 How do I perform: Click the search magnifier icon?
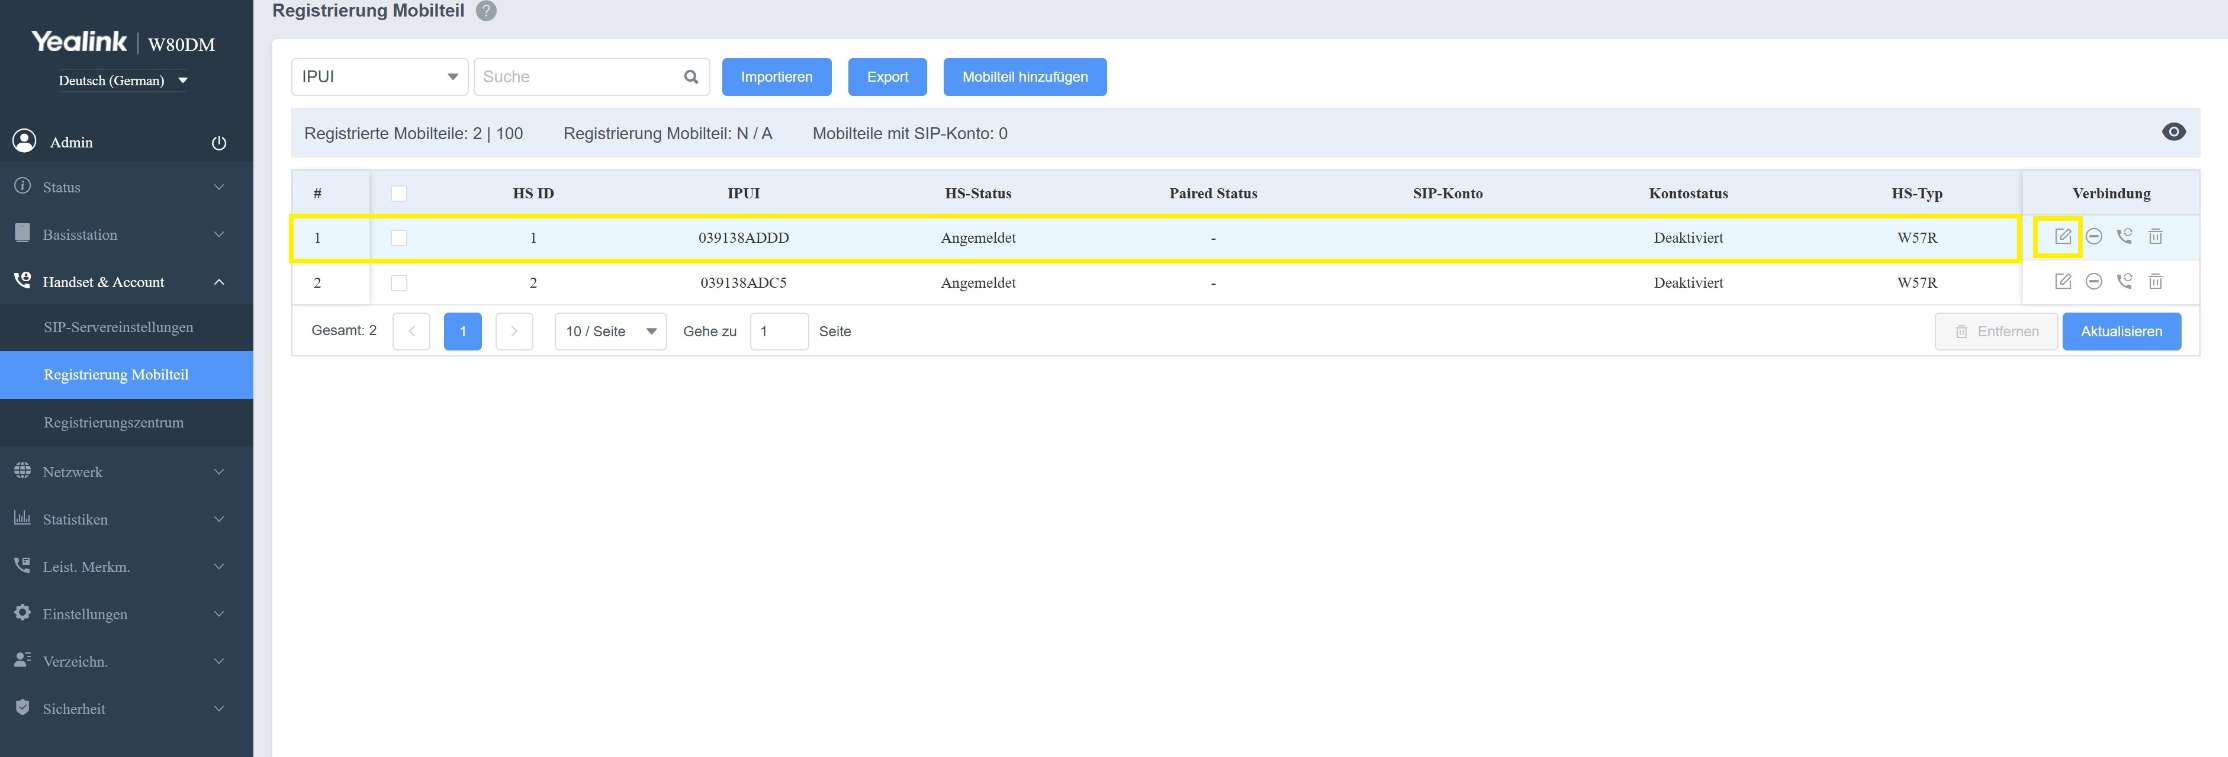(690, 77)
